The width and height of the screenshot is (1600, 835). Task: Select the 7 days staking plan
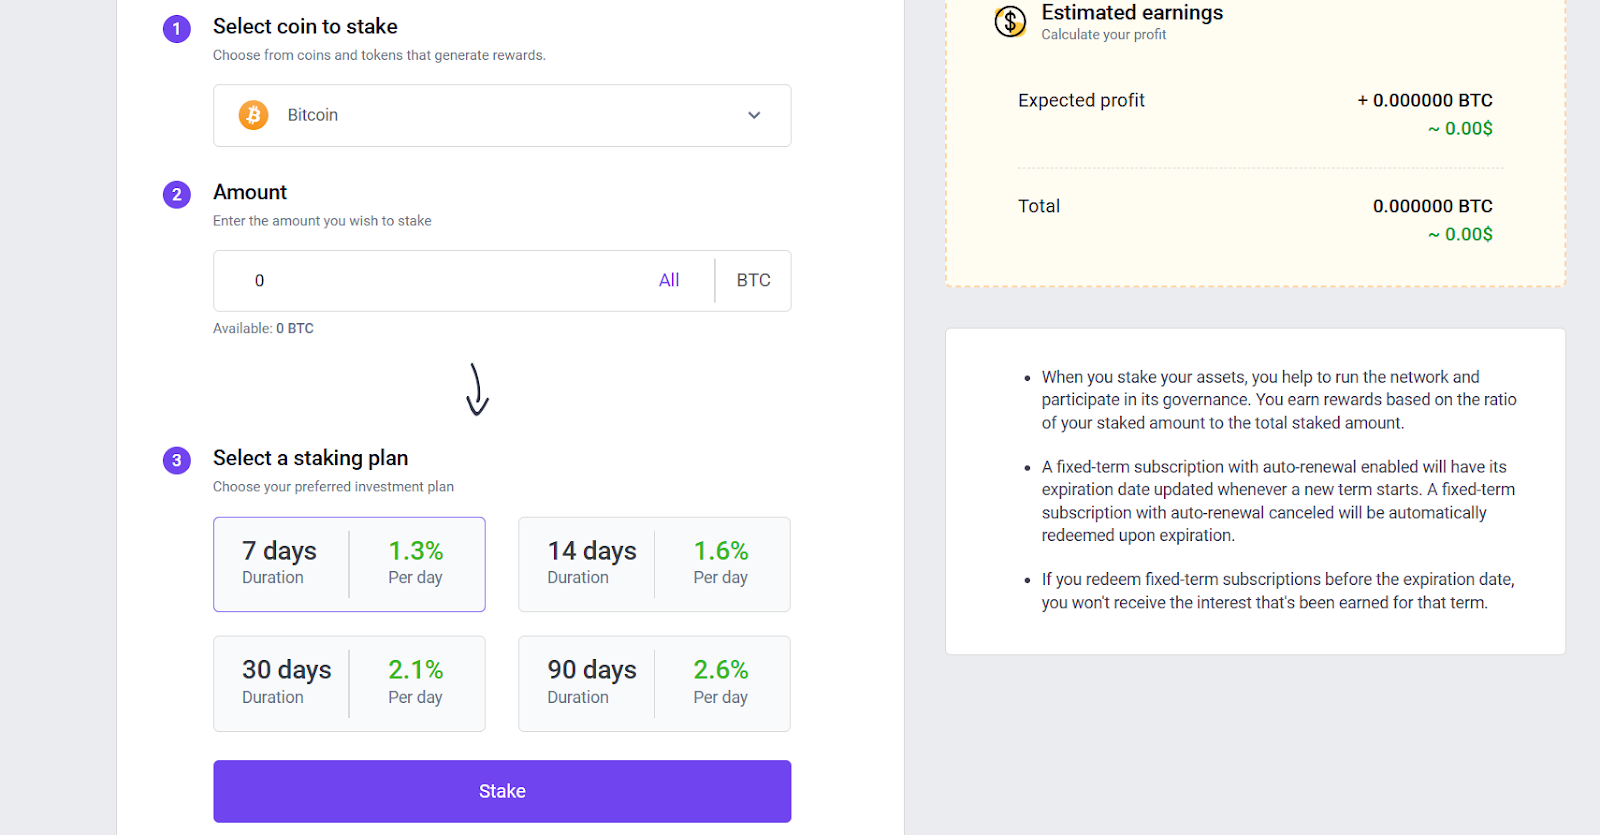[x=349, y=564]
